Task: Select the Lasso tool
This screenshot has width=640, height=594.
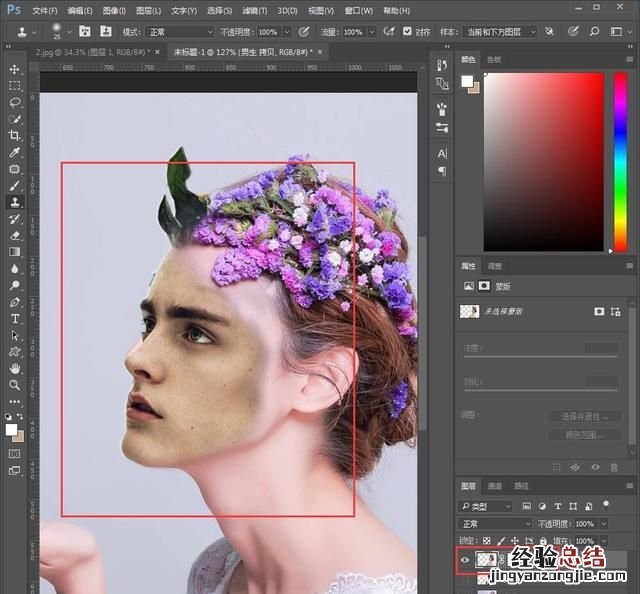Action: tap(15, 102)
